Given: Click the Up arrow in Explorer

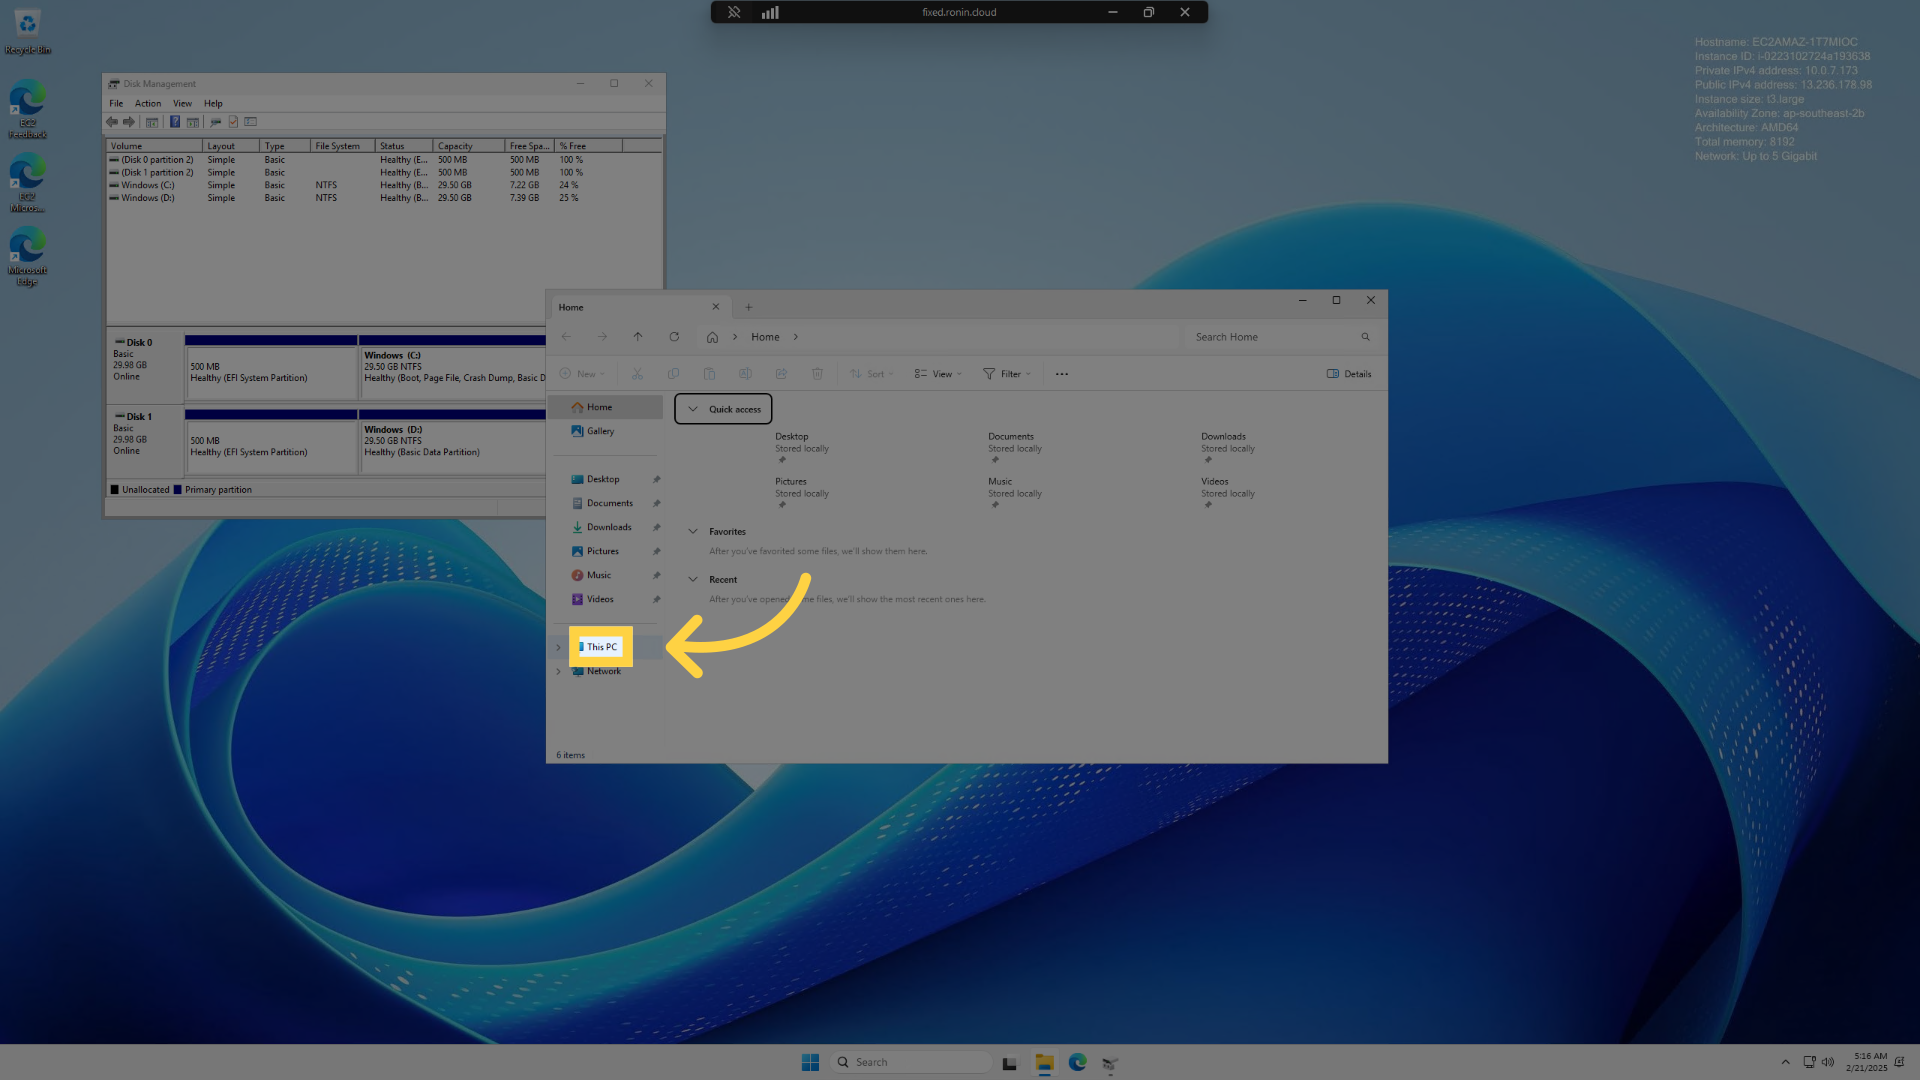Looking at the screenshot, I should [x=638, y=337].
